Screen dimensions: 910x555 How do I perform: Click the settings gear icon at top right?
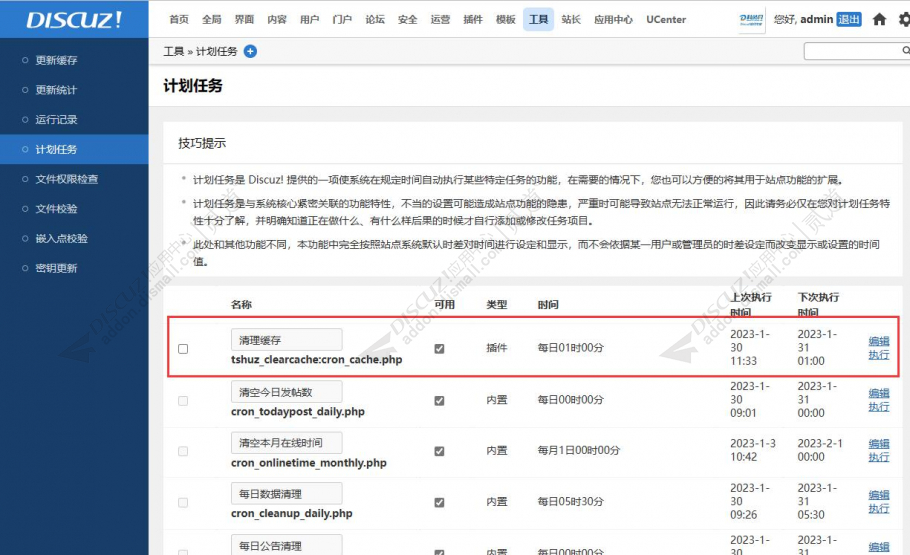pyautogui.click(x=904, y=19)
